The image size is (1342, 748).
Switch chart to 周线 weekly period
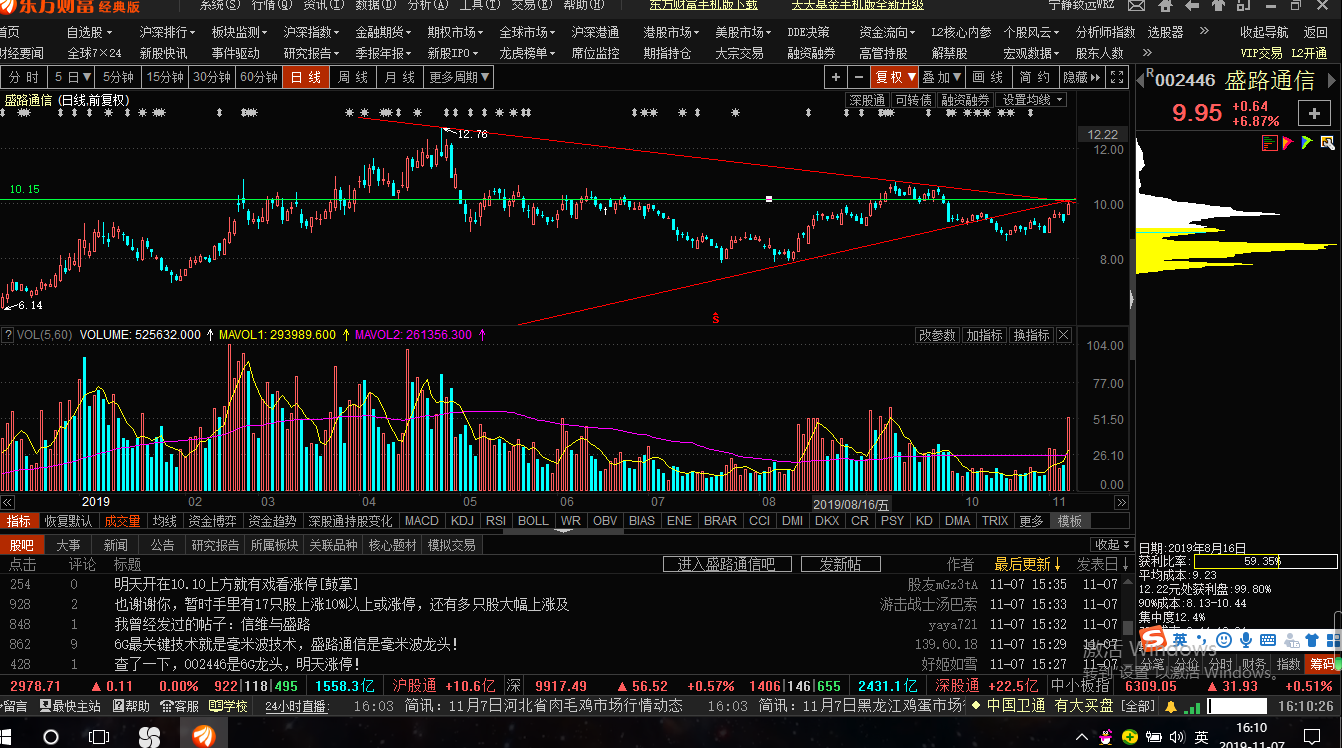point(353,77)
